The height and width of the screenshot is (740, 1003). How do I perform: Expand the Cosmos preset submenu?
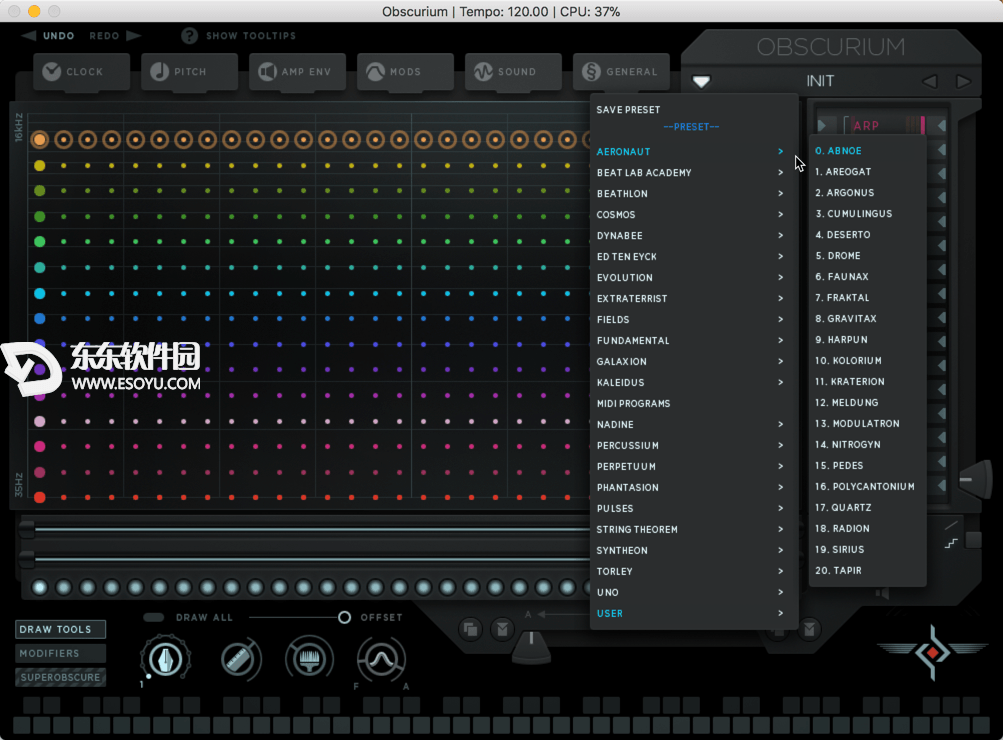tap(693, 215)
